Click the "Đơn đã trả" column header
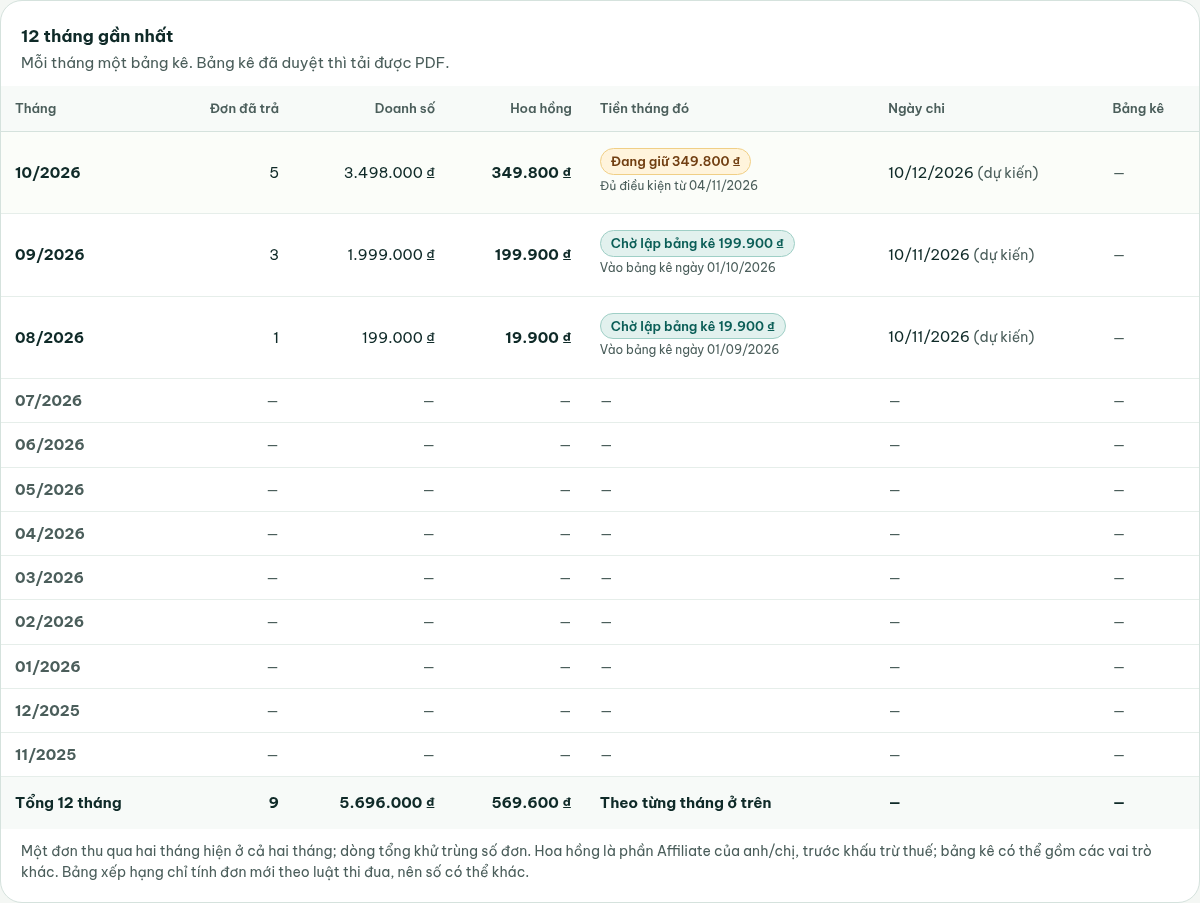The image size is (1200, 903). pos(244,108)
